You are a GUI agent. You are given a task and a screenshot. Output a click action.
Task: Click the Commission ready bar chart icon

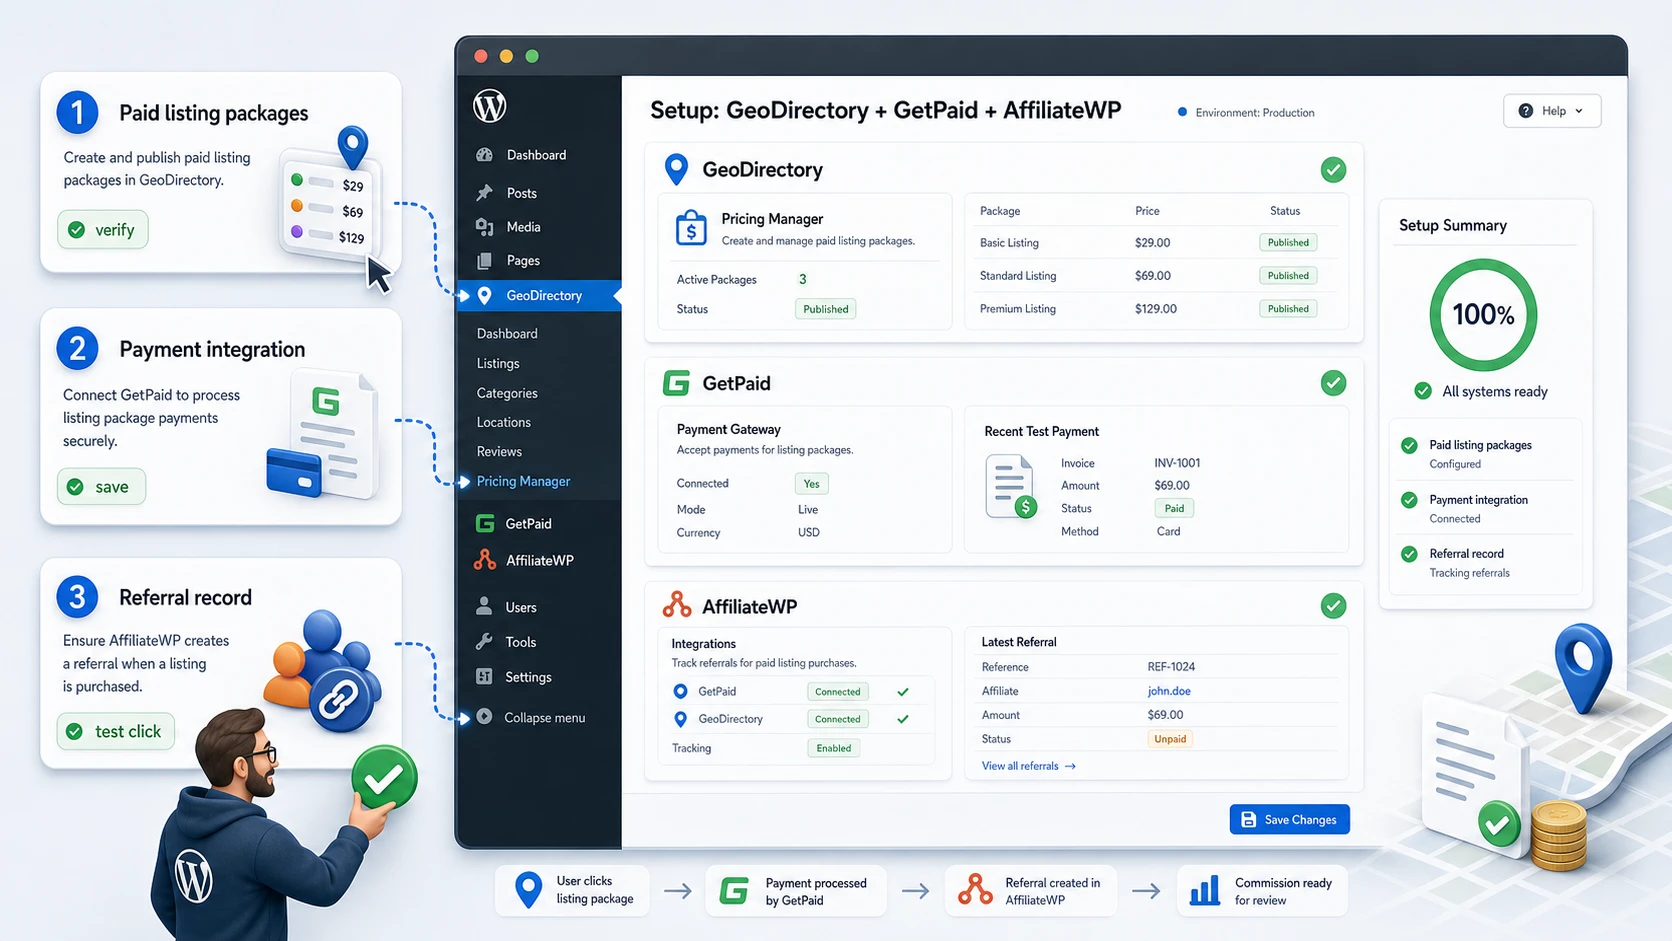point(1205,890)
